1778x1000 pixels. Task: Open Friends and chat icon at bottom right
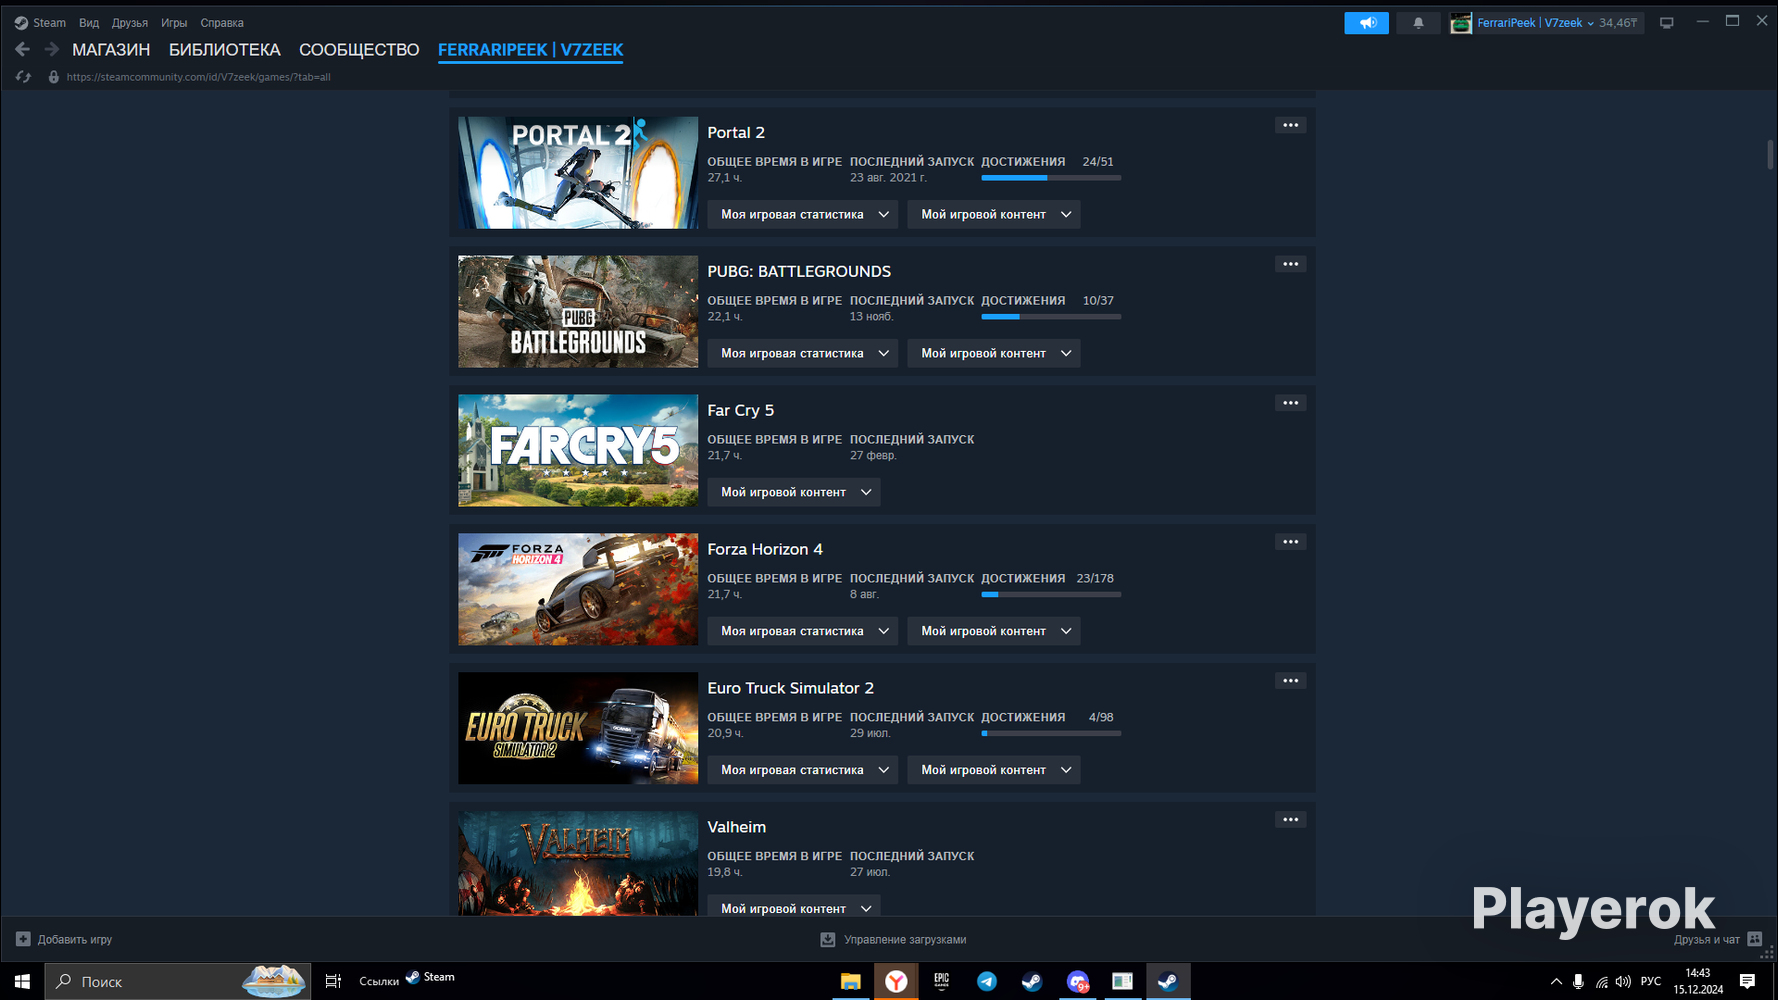click(x=1754, y=939)
